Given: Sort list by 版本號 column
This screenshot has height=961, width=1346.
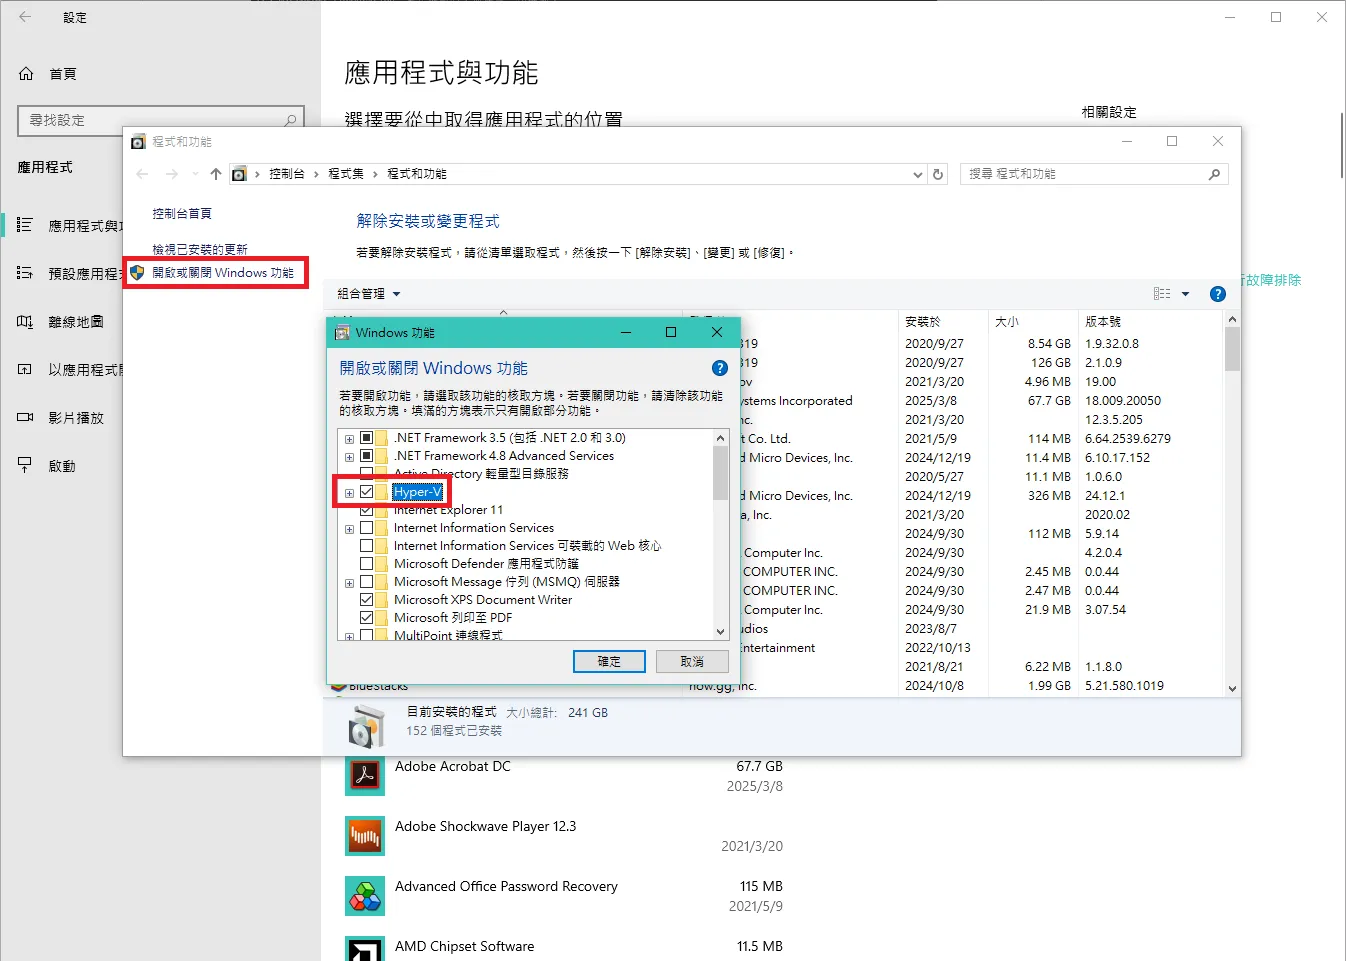Looking at the screenshot, I should [1103, 322].
